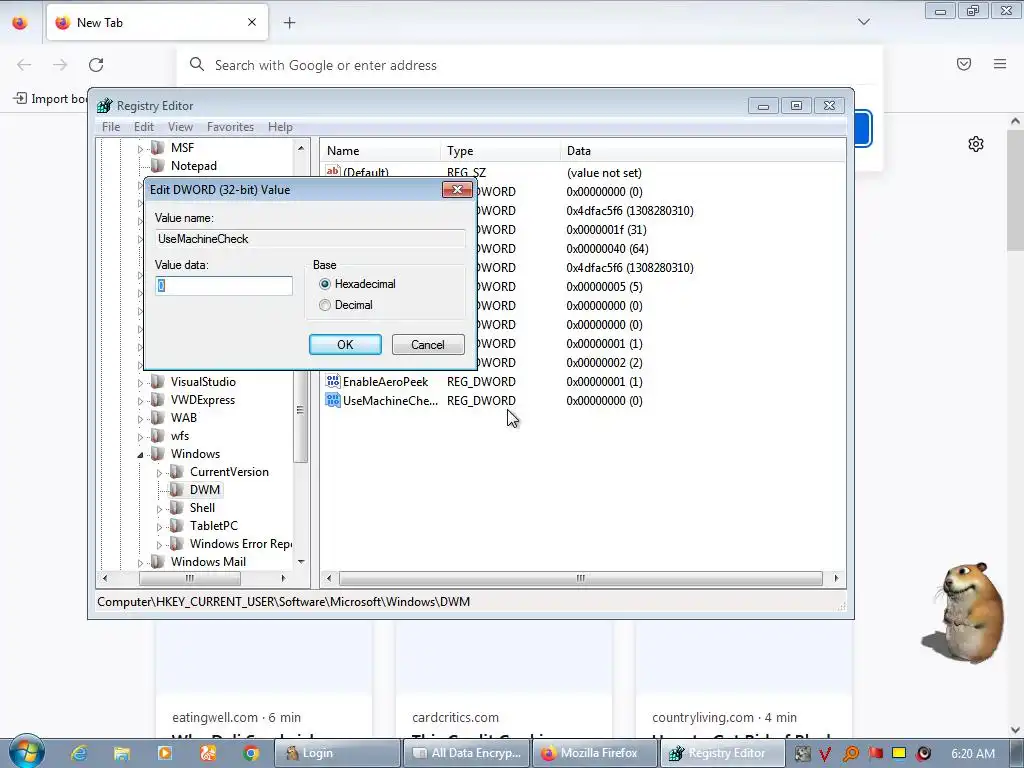Click the tree pane horizontal scrollbar thumb
This screenshot has height=768, width=1024.
point(190,578)
